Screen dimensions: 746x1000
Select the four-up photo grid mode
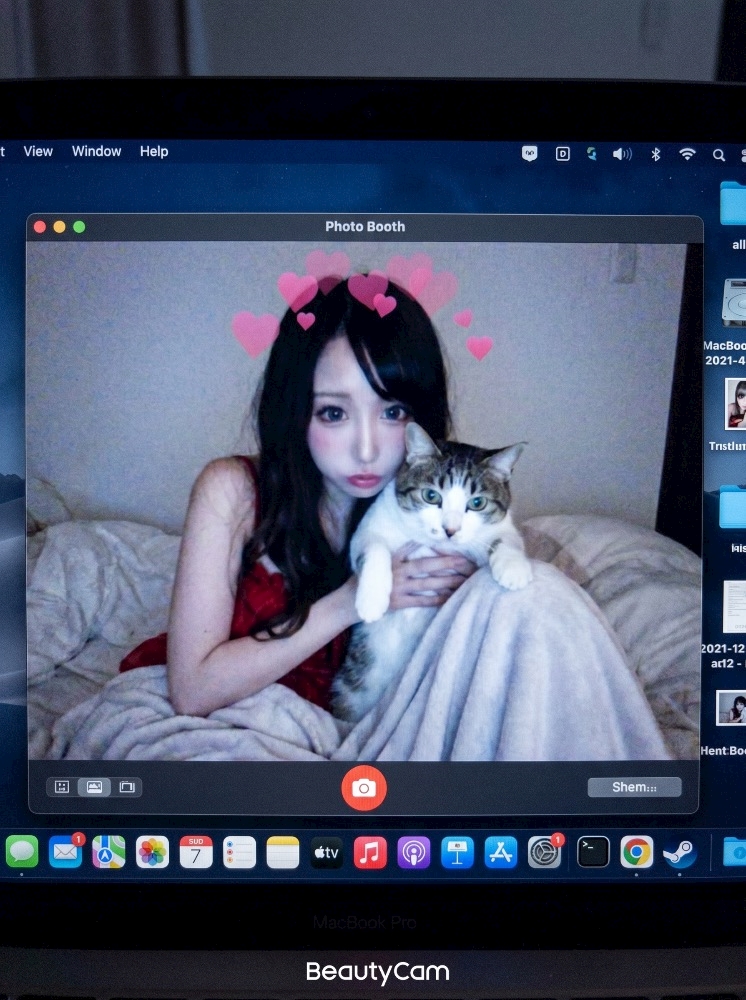pos(62,787)
